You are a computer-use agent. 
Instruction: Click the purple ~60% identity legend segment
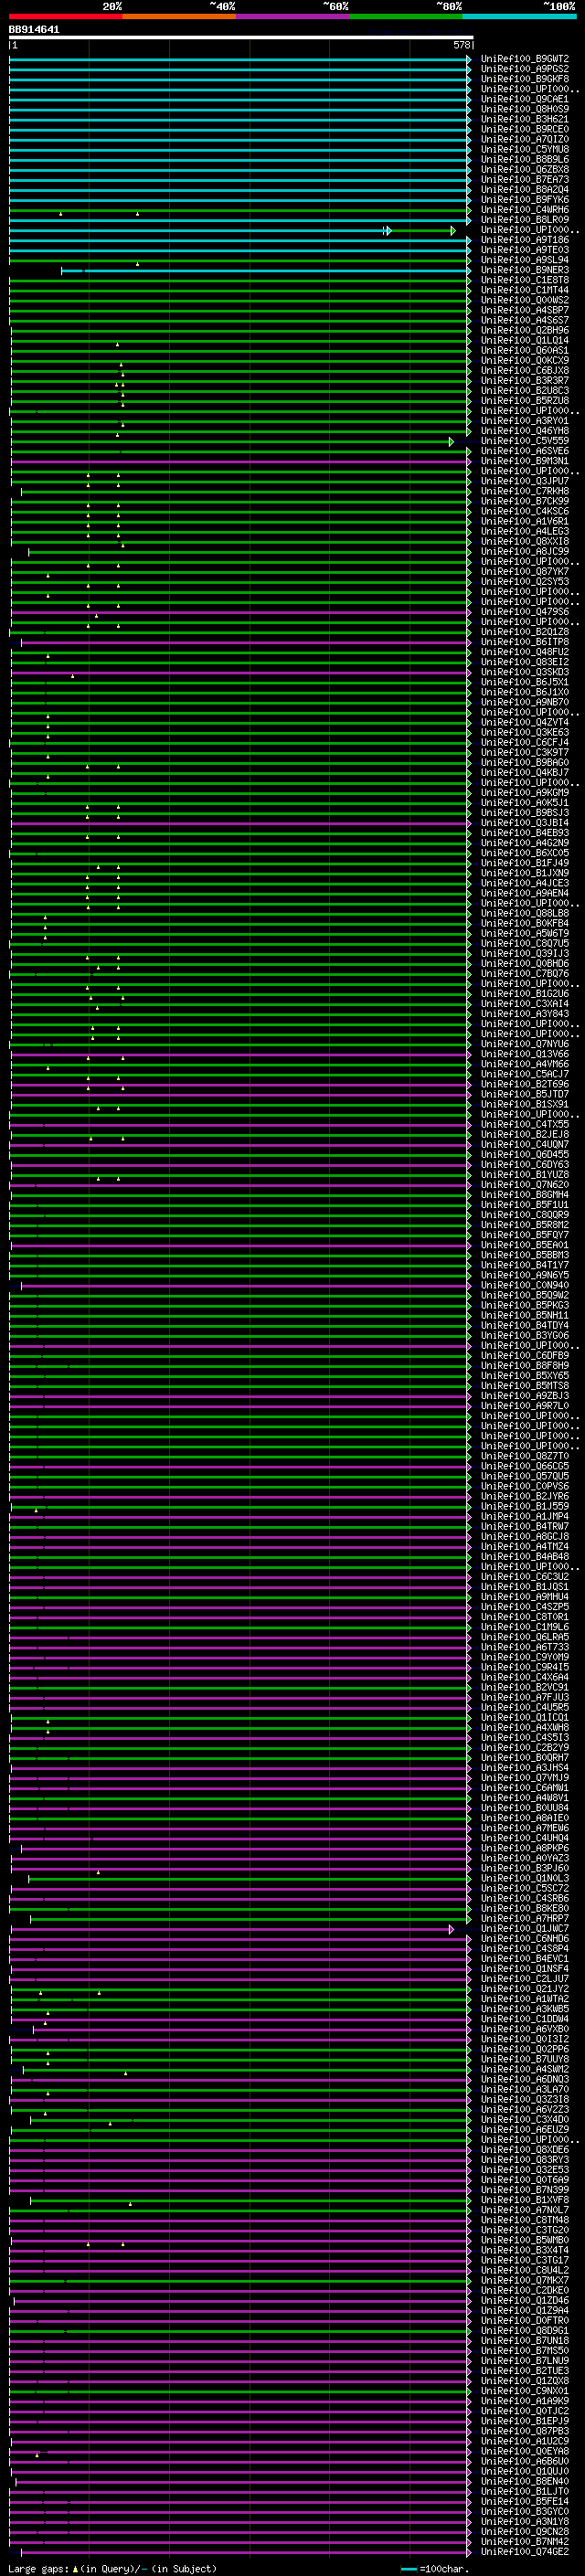292,16
